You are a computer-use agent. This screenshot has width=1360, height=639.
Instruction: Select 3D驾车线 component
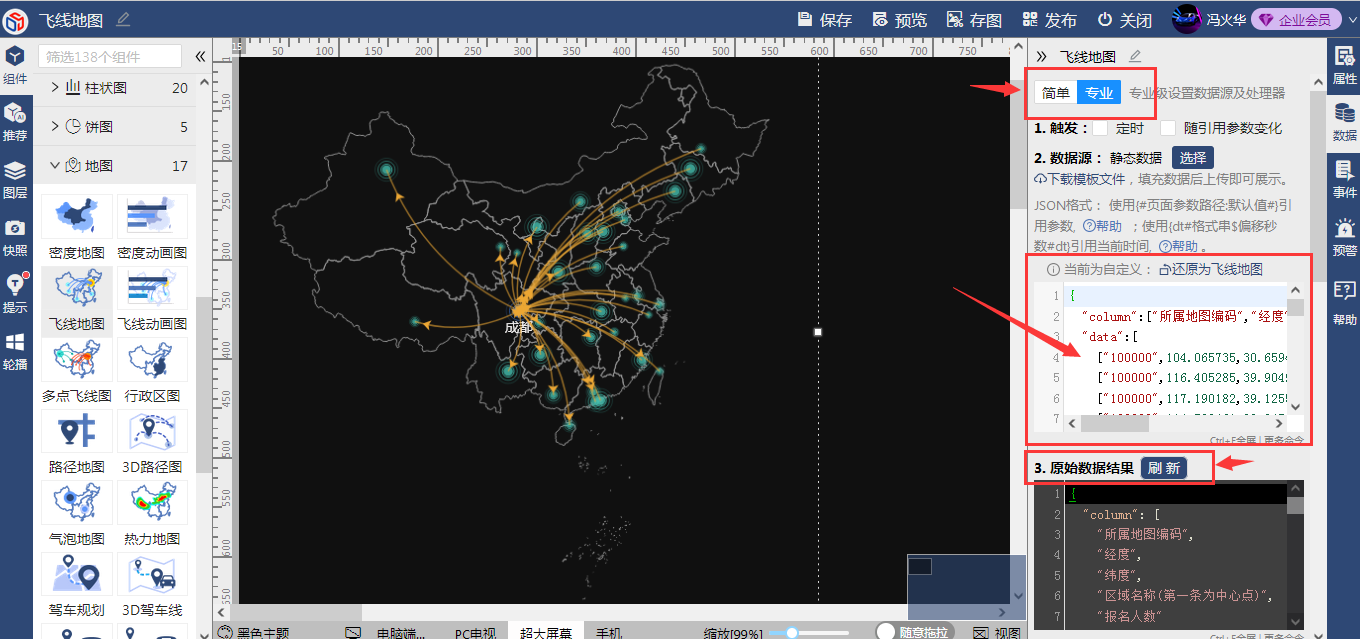pyautogui.click(x=152, y=585)
